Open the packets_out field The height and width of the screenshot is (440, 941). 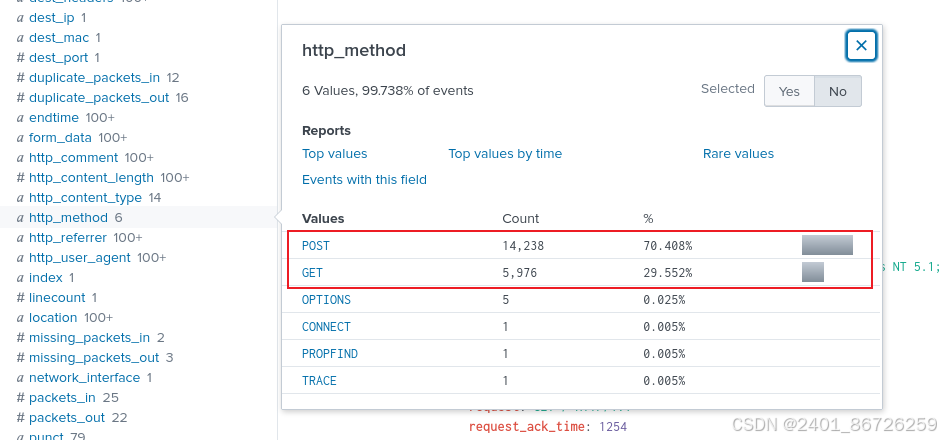coord(67,417)
